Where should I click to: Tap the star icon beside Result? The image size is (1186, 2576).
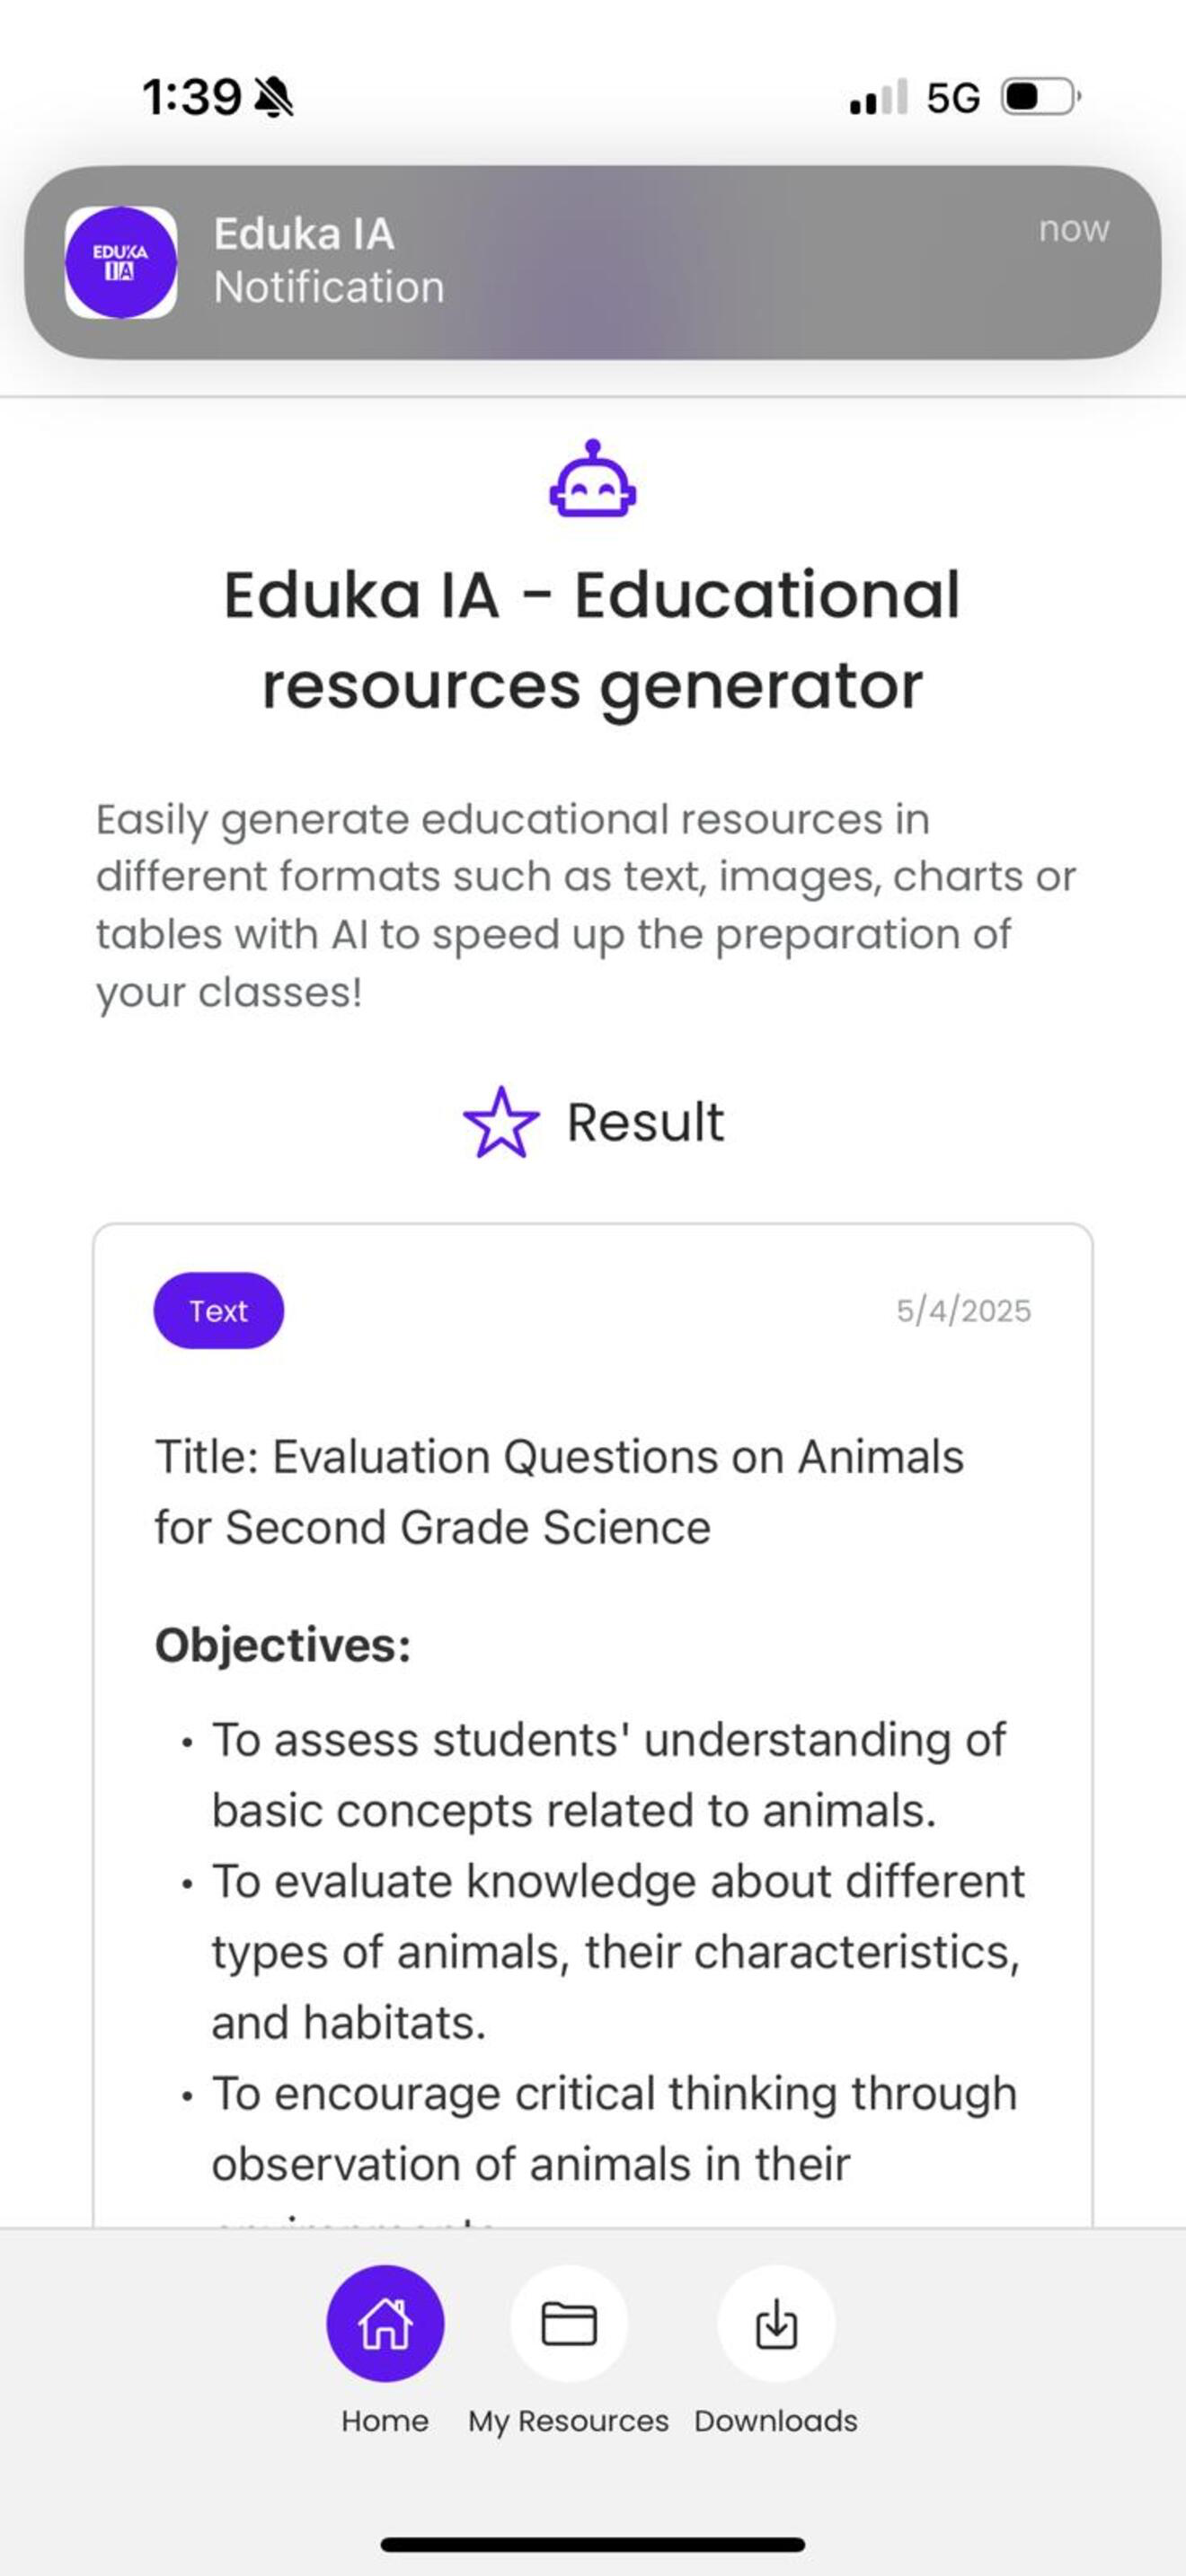(501, 1122)
